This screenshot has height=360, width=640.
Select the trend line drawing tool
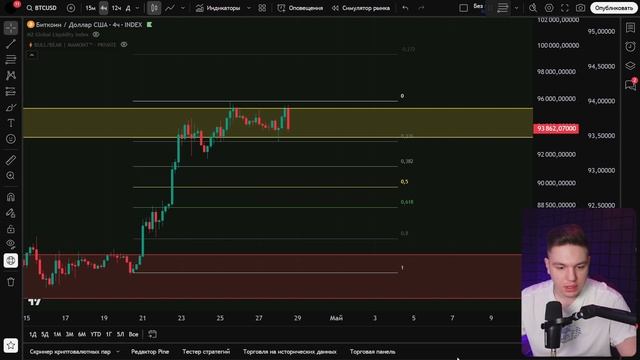(x=11, y=44)
